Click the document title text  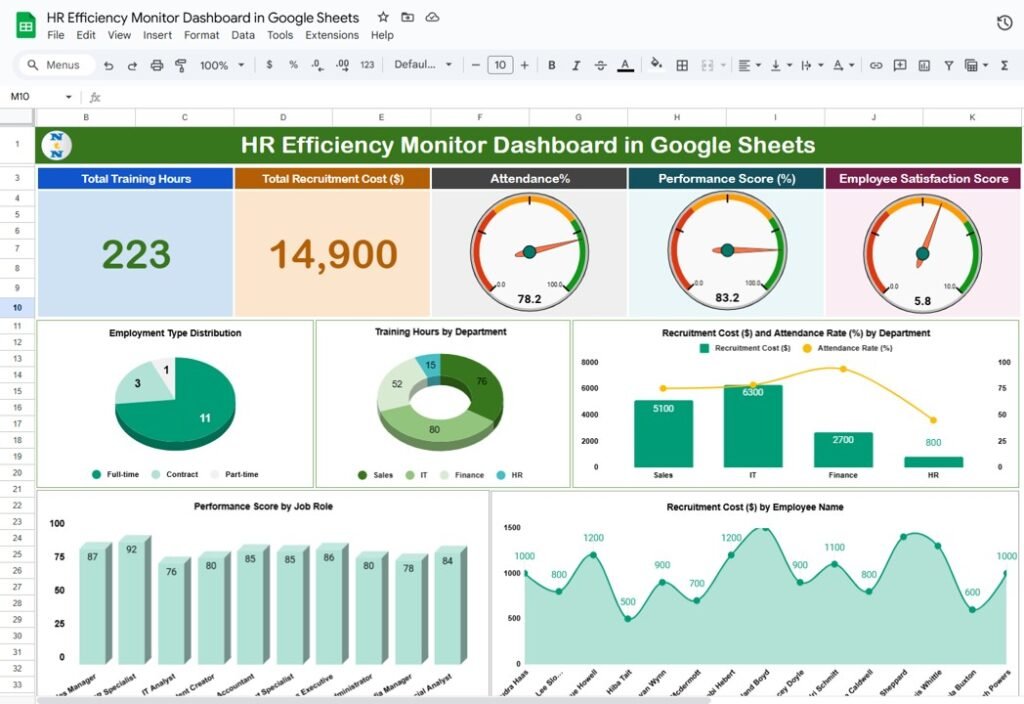[x=202, y=17]
